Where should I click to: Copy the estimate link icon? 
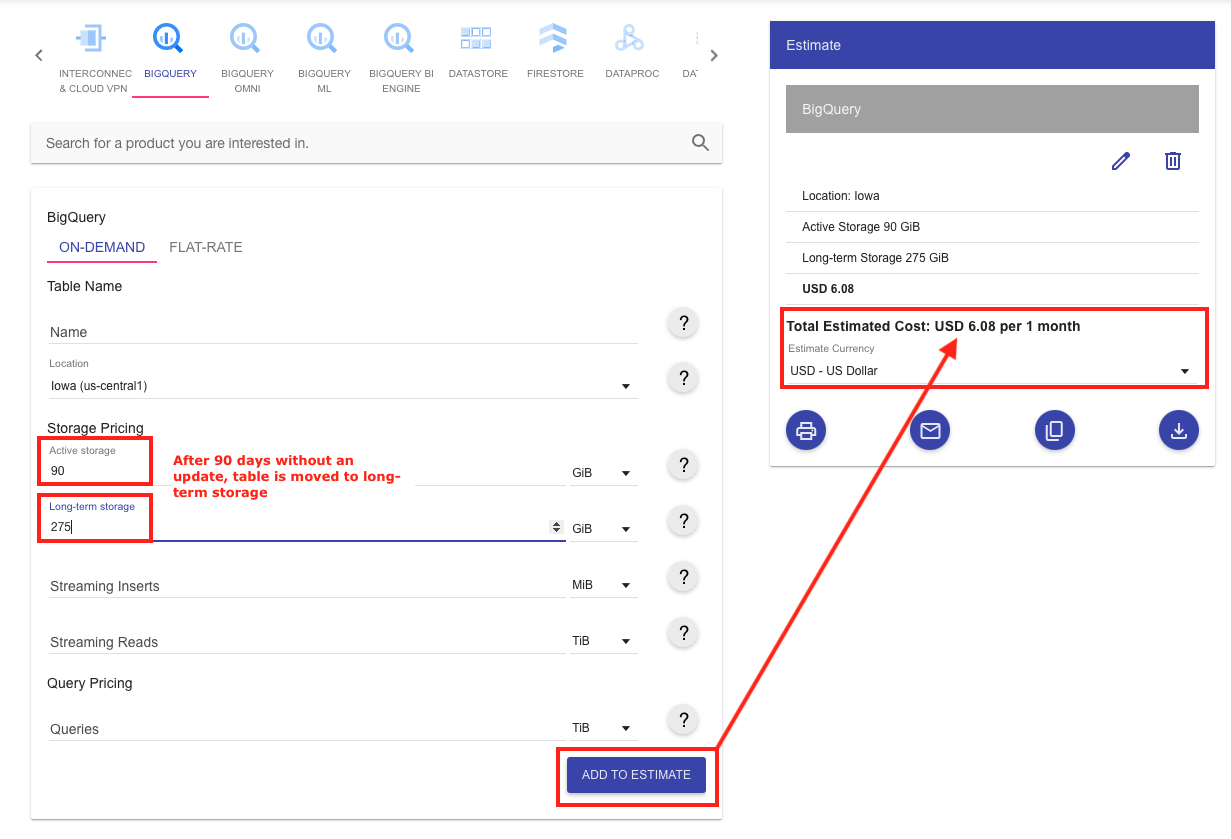click(1054, 430)
